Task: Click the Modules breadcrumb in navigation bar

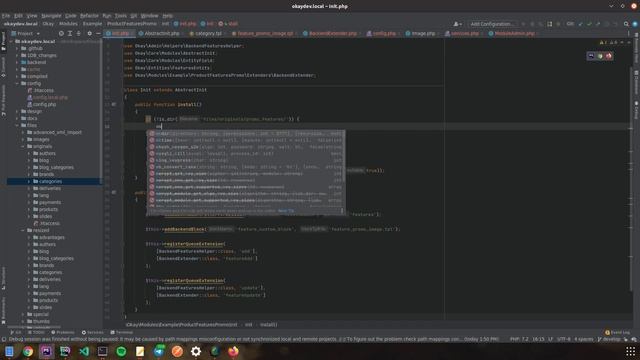Action: tap(68, 24)
